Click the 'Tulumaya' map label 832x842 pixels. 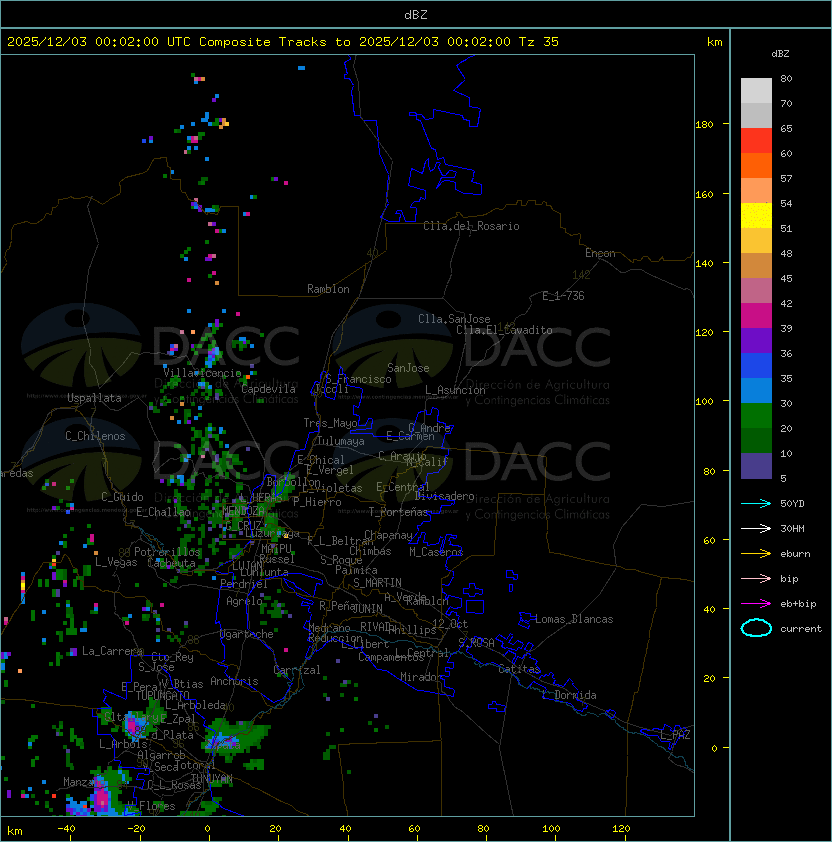pyautogui.click(x=341, y=441)
